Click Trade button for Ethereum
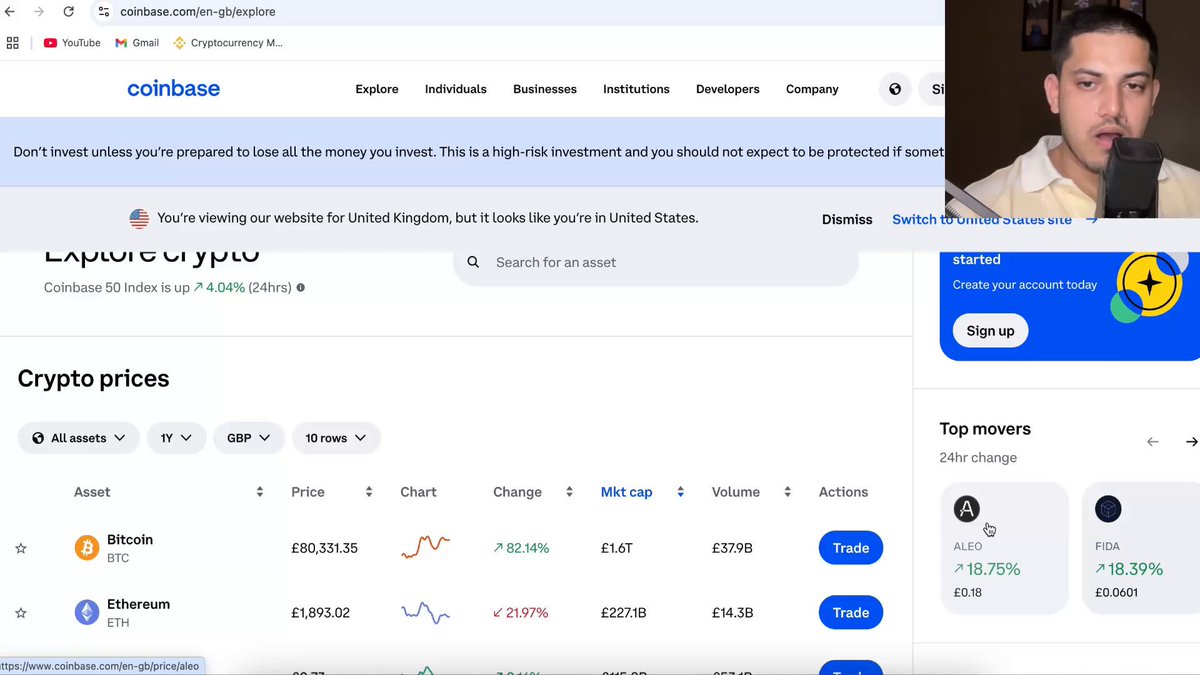 (x=851, y=613)
